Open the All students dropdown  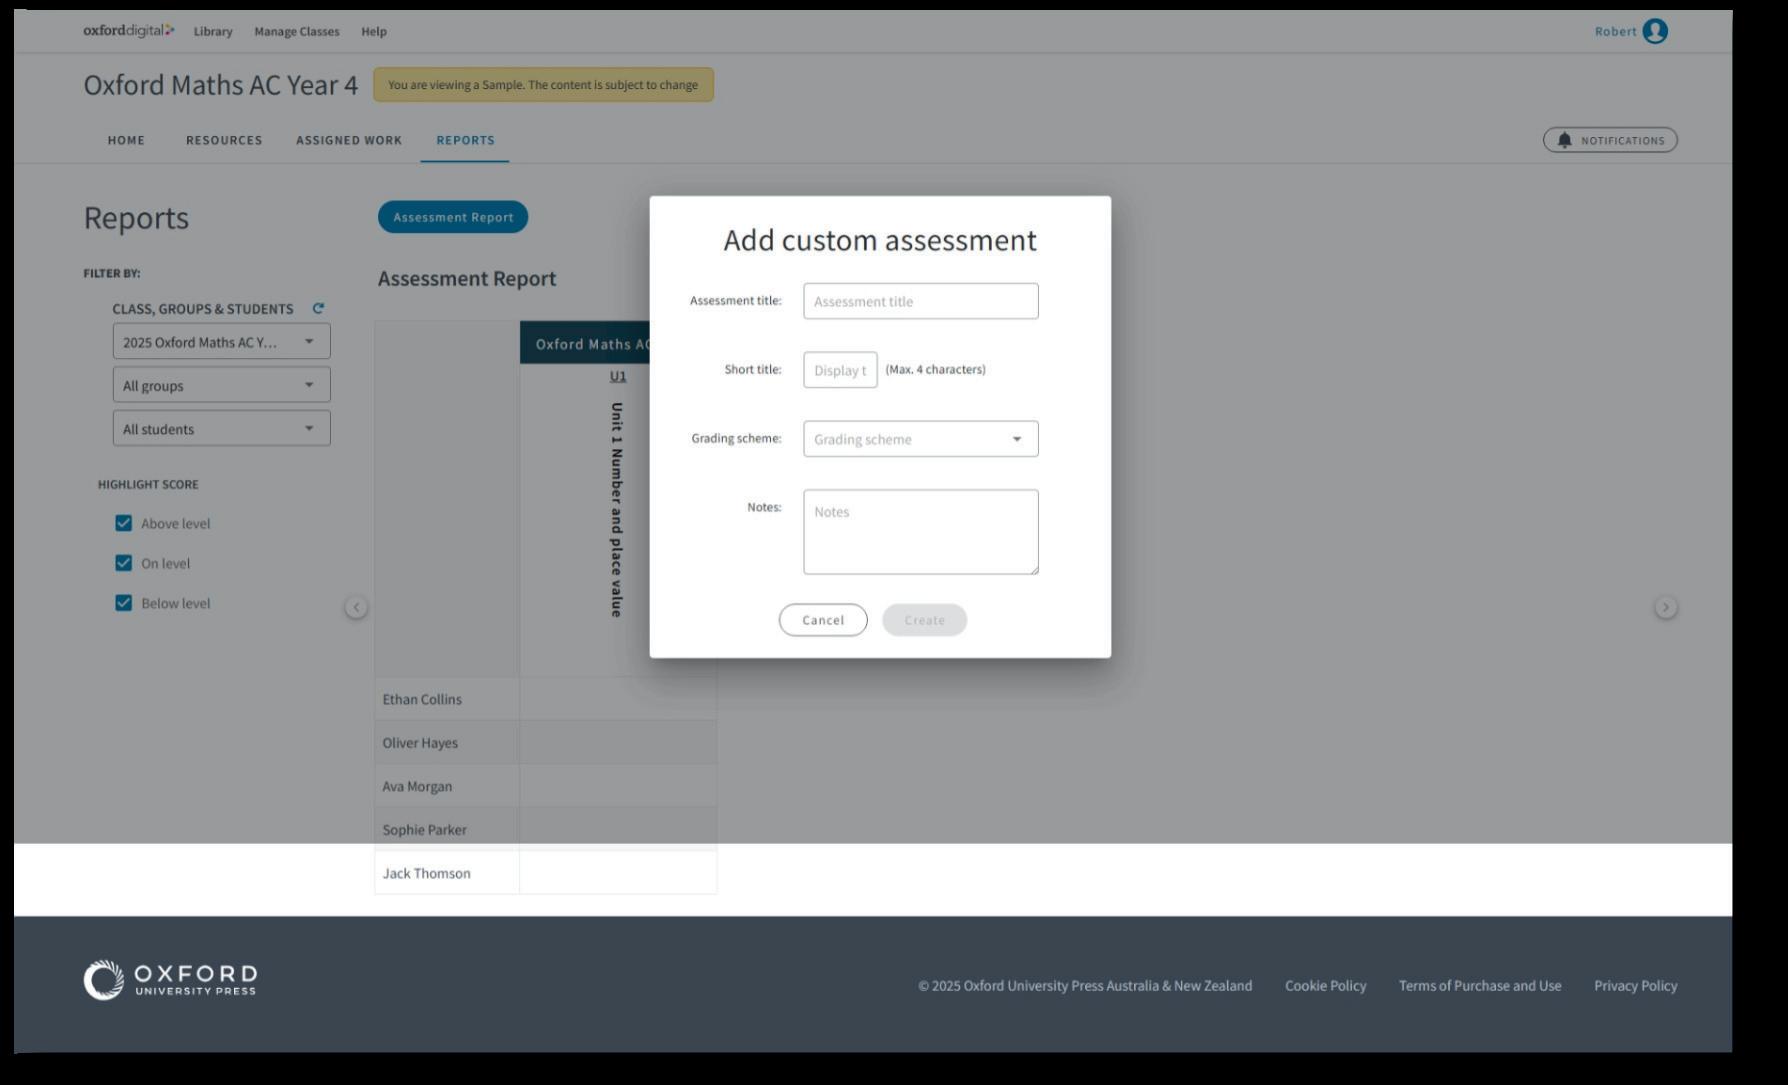click(x=221, y=429)
